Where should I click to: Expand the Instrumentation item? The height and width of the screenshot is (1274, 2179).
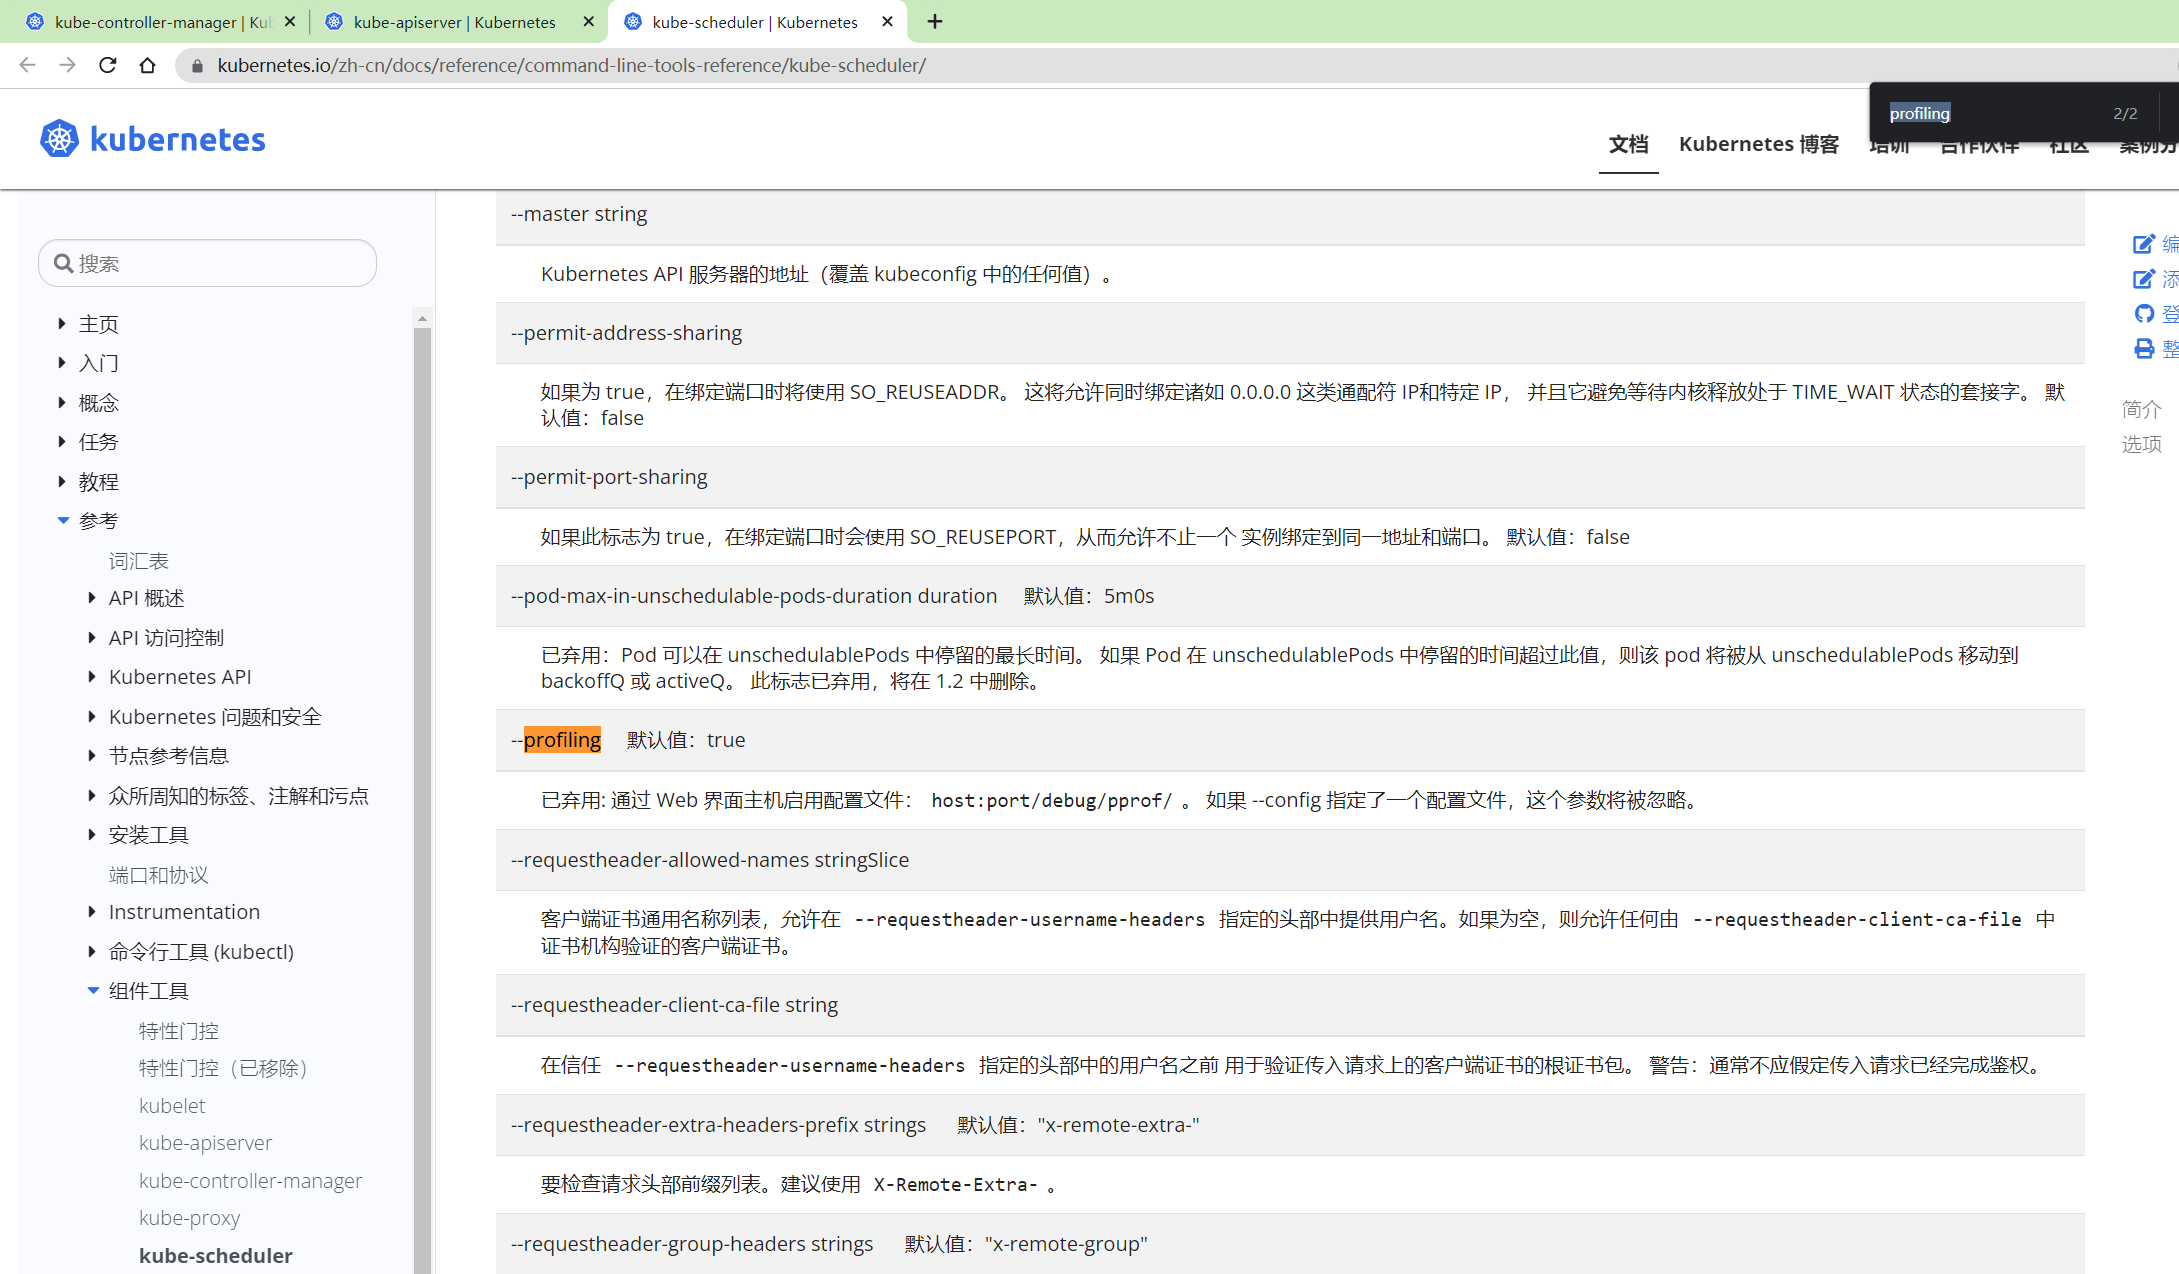(x=92, y=912)
